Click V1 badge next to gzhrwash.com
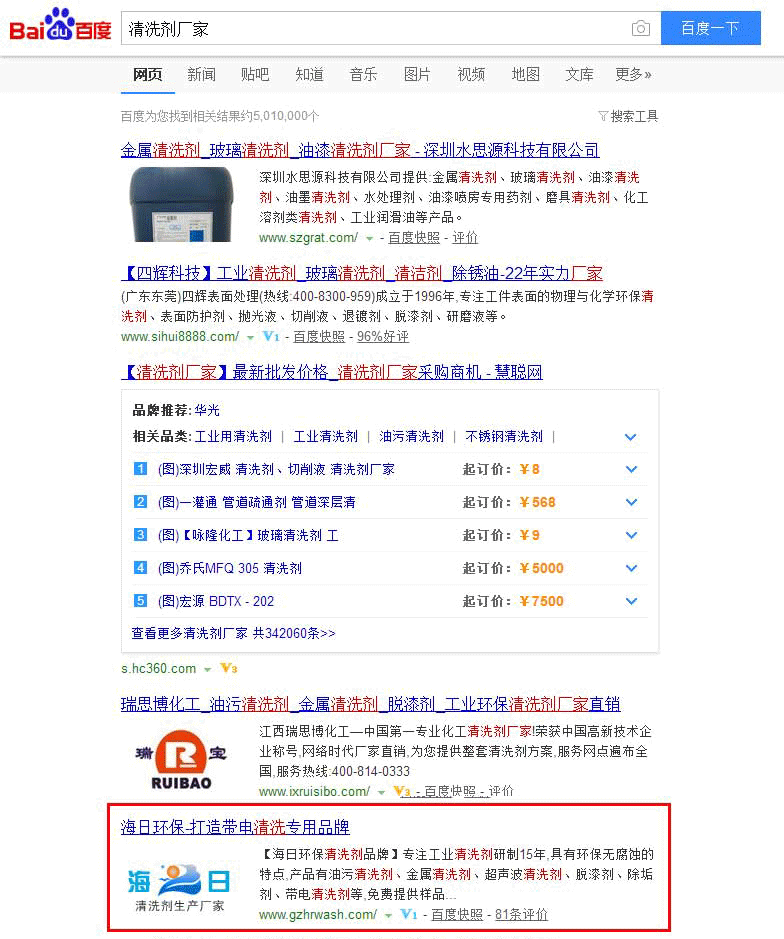Image resolution: width=784 pixels, height=939 pixels. pyautogui.click(x=408, y=914)
